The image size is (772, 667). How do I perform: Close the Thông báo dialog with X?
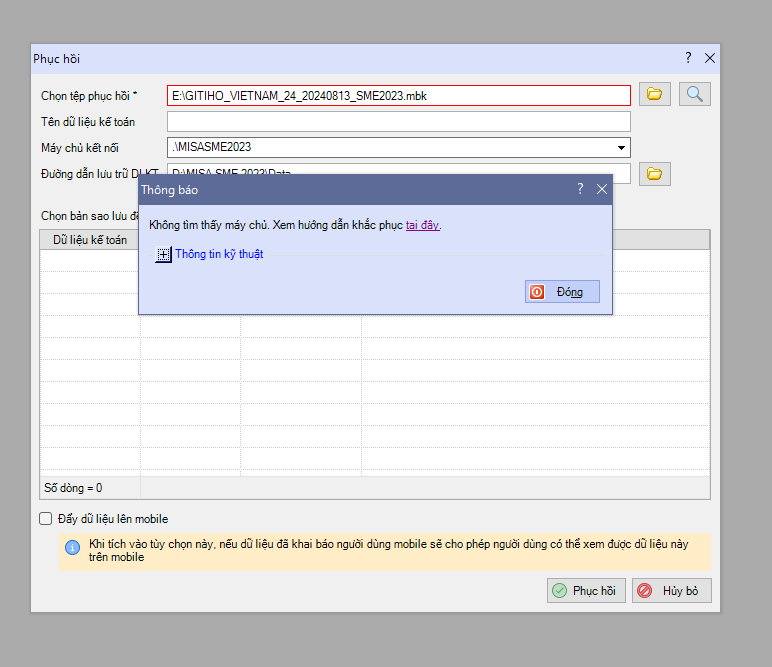pyautogui.click(x=602, y=189)
